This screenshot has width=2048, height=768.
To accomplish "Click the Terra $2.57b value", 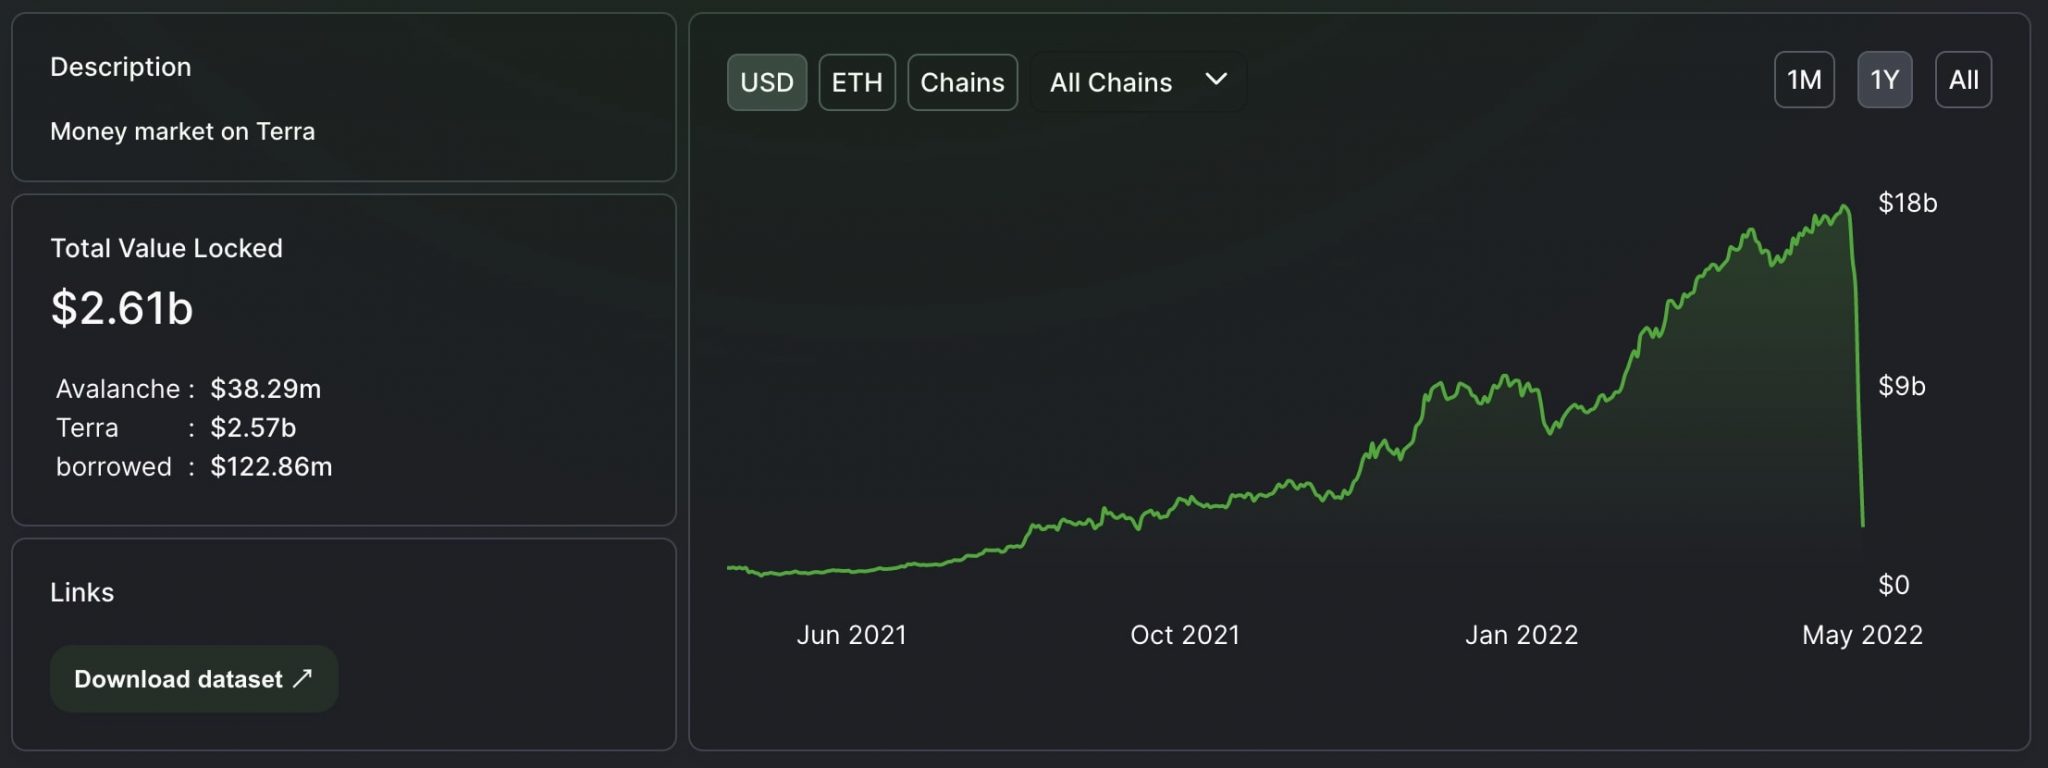I will (253, 428).
